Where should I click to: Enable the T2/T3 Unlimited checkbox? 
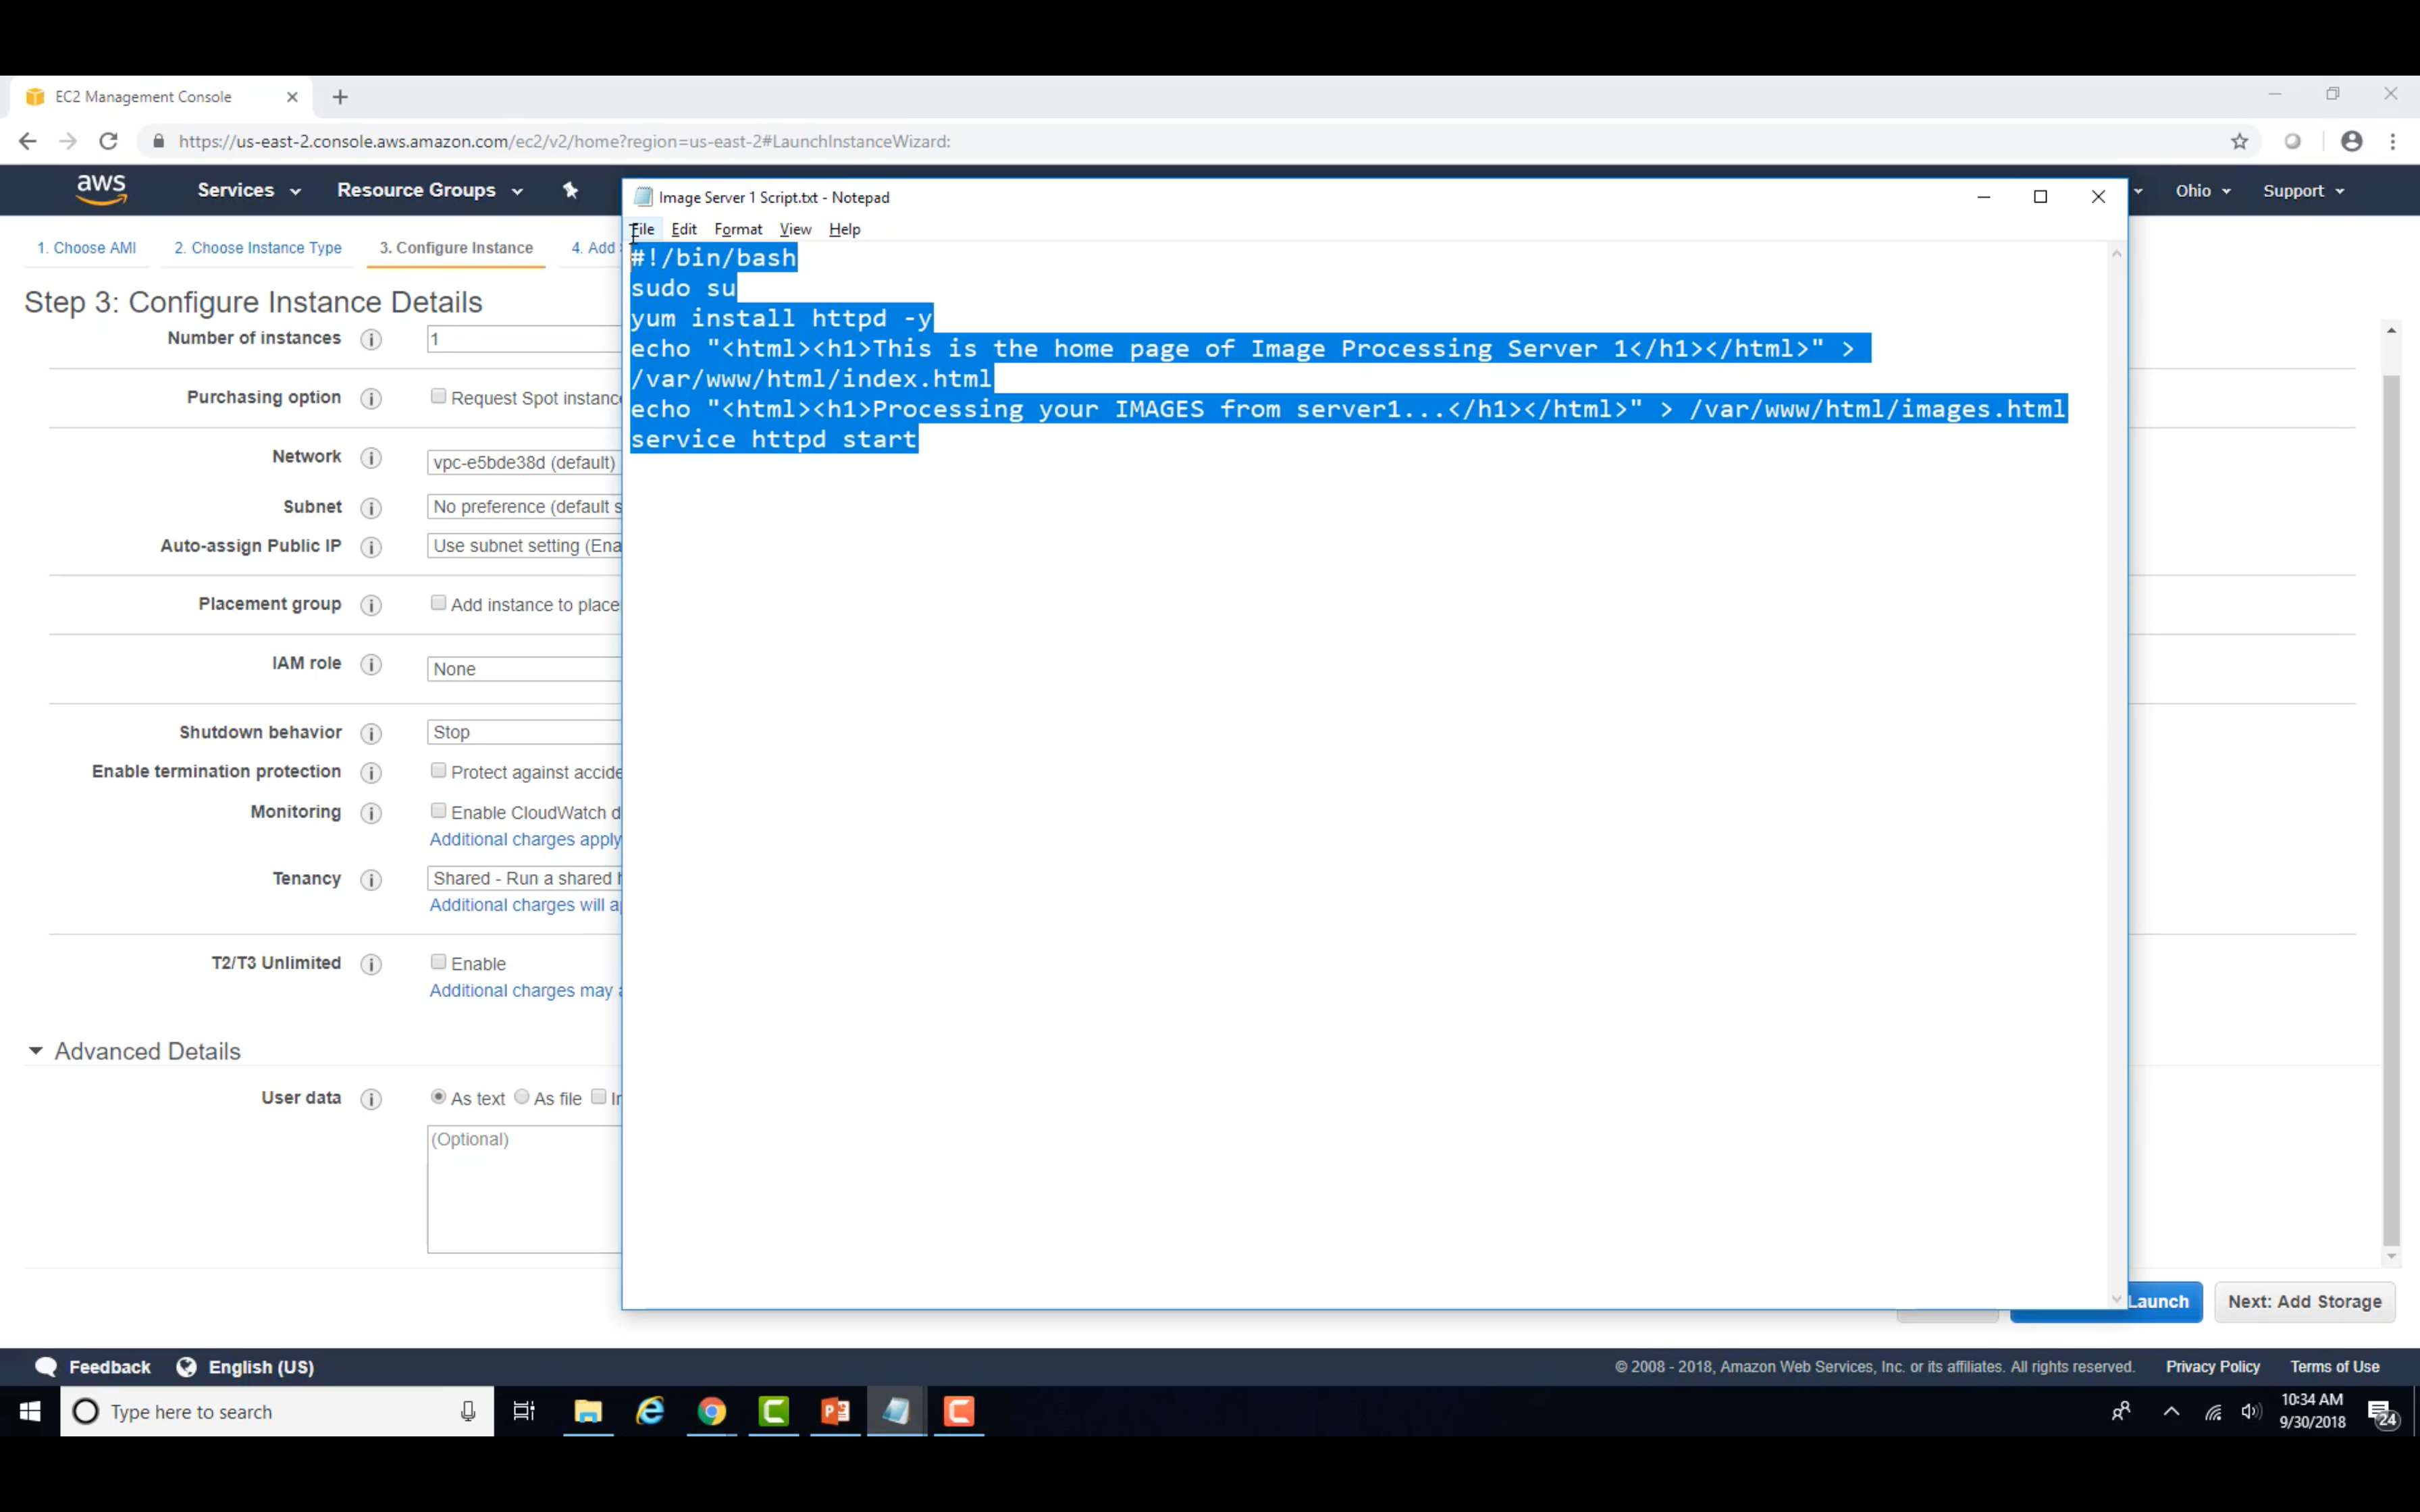[x=438, y=962]
